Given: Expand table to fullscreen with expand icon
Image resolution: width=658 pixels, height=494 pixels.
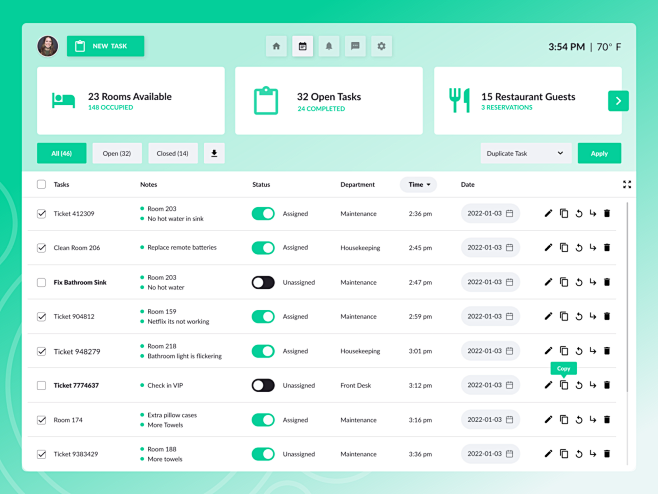Looking at the screenshot, I should point(627,184).
